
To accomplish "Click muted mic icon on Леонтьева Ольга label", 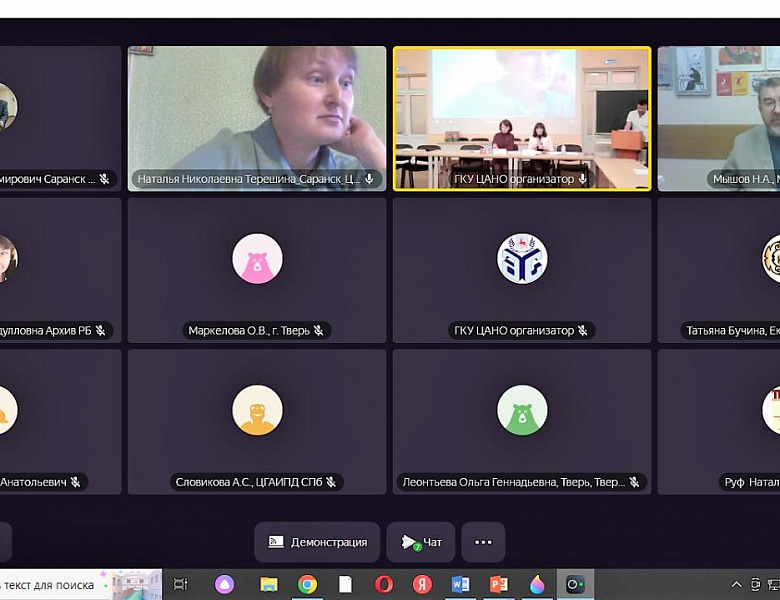I will pos(634,482).
